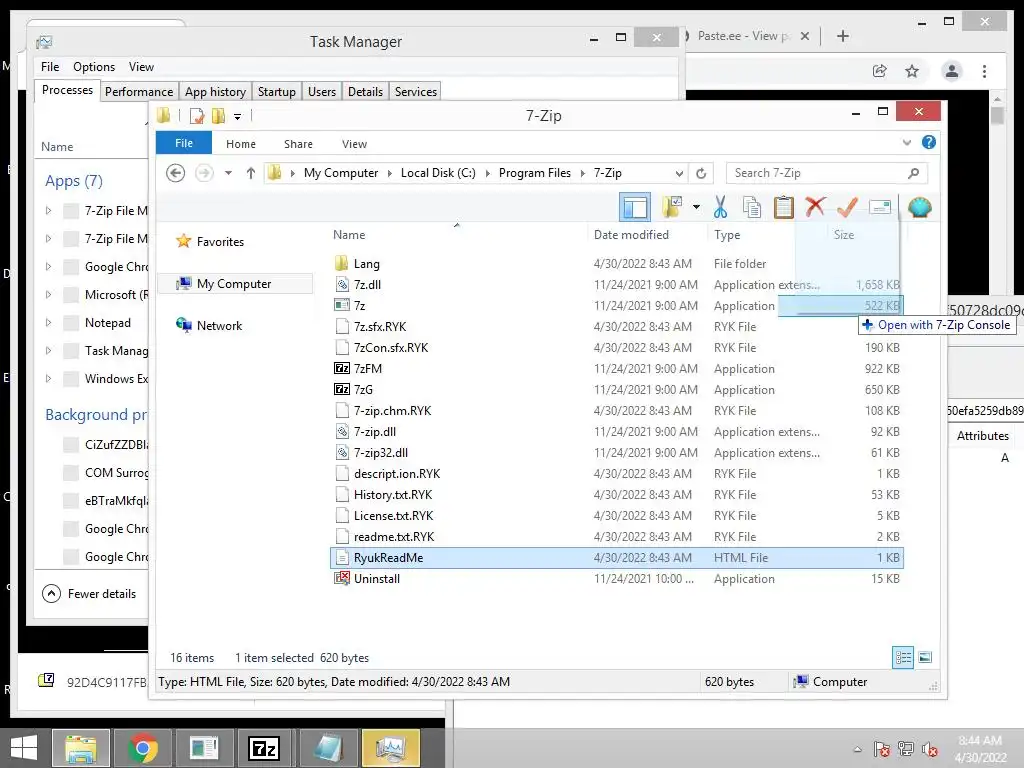Open the Help question mark icon

point(929,142)
